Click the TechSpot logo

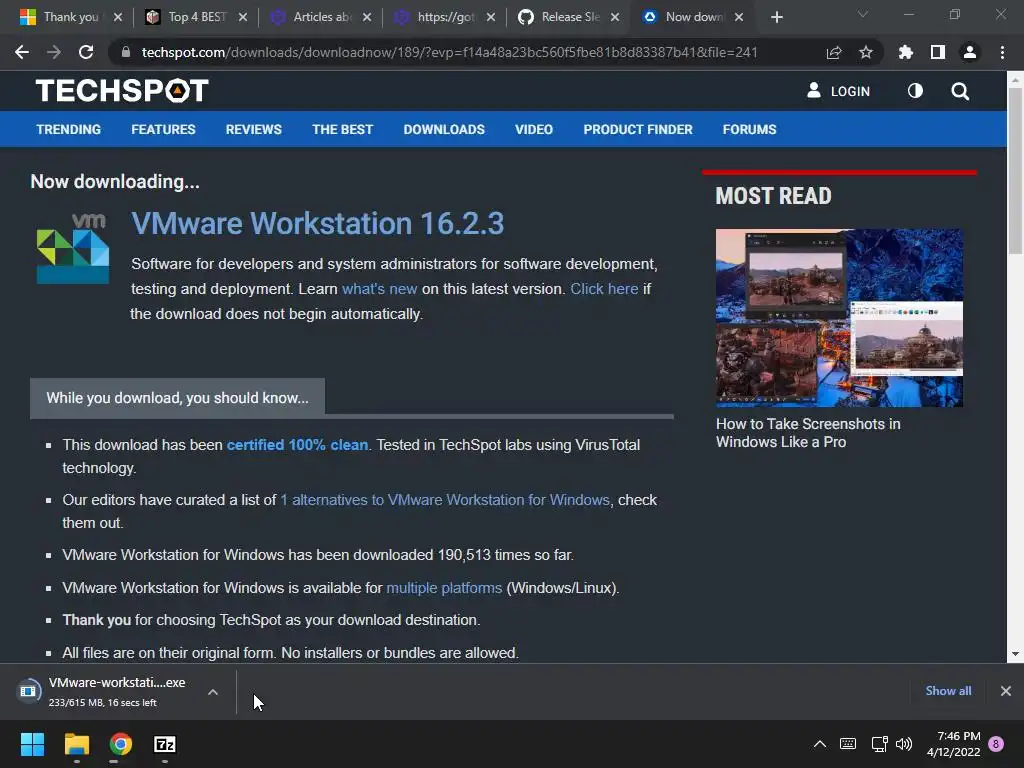pos(122,91)
